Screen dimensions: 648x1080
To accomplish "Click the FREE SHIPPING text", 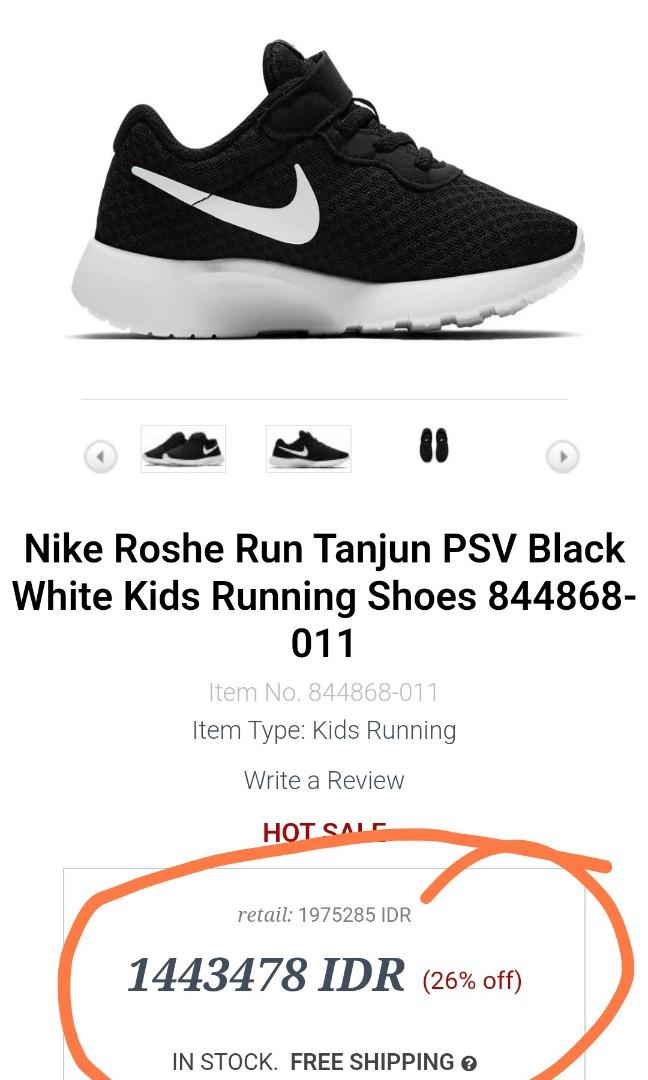I will (373, 1061).
